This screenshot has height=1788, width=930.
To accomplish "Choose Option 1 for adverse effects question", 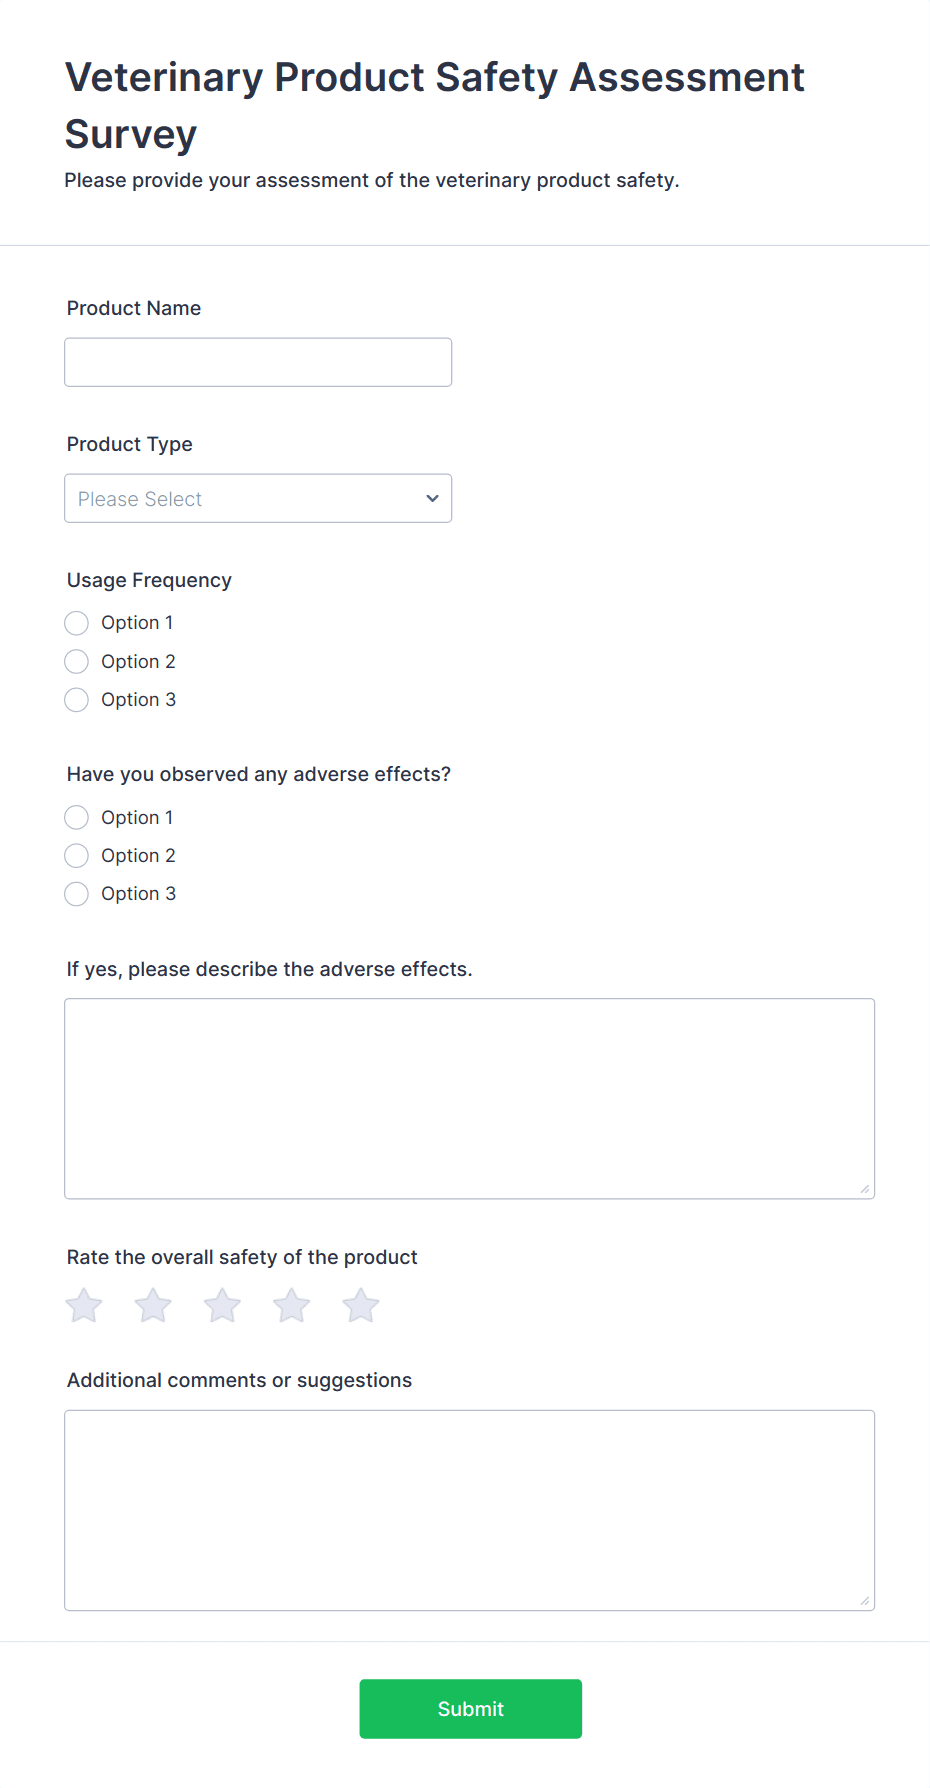I will point(77,818).
